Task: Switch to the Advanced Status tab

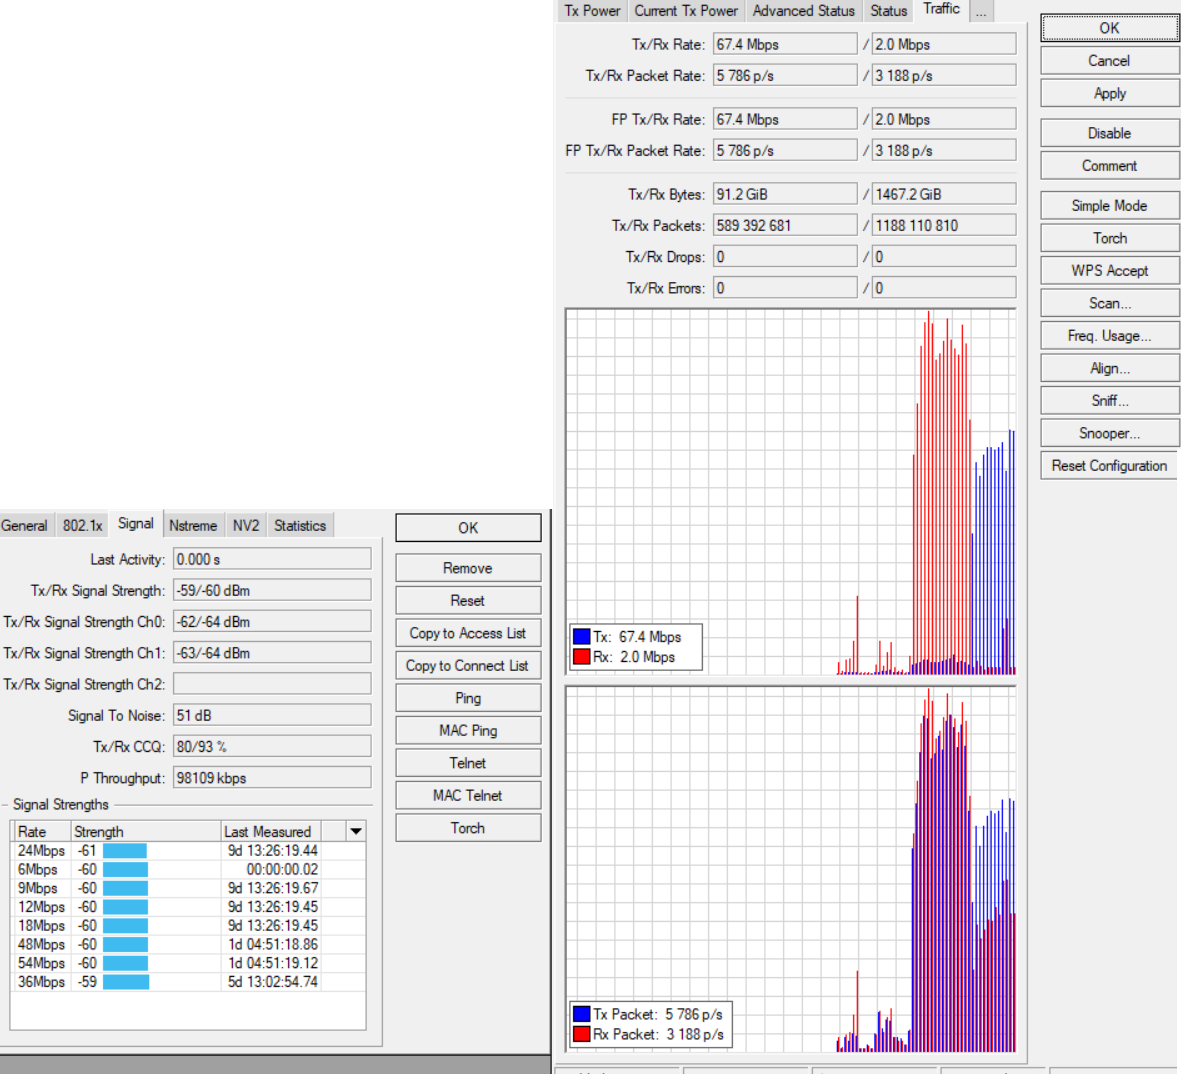Action: (x=803, y=11)
